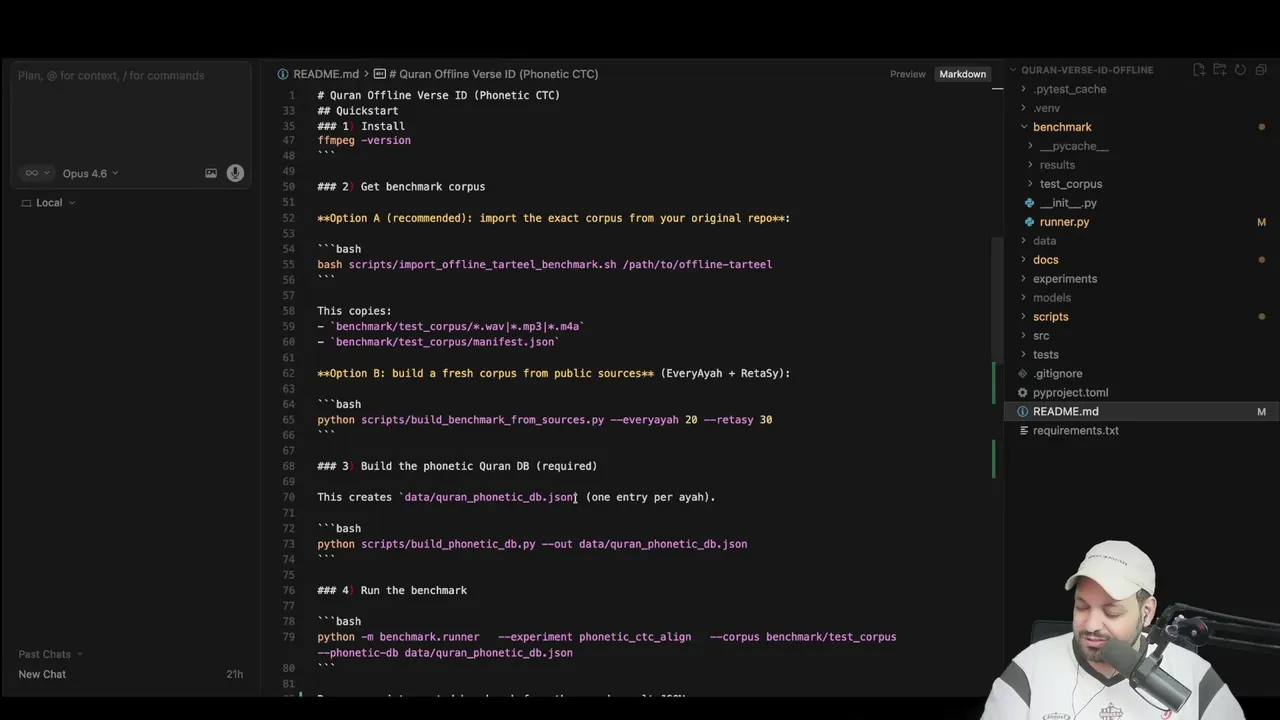Viewport: 1280px width, 720px height.
Task: Click the build_phonetic_db.py command line
Action: pos(532,544)
